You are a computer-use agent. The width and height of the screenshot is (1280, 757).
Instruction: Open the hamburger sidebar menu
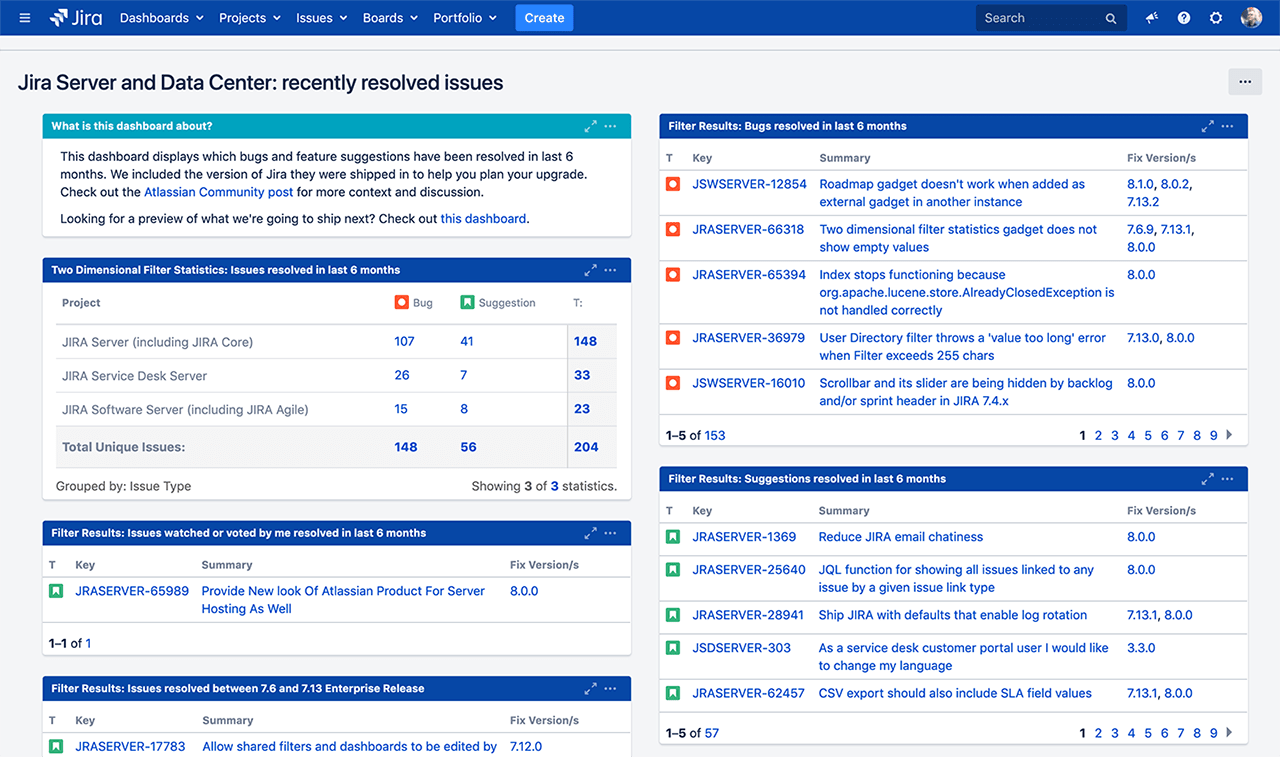point(25,18)
